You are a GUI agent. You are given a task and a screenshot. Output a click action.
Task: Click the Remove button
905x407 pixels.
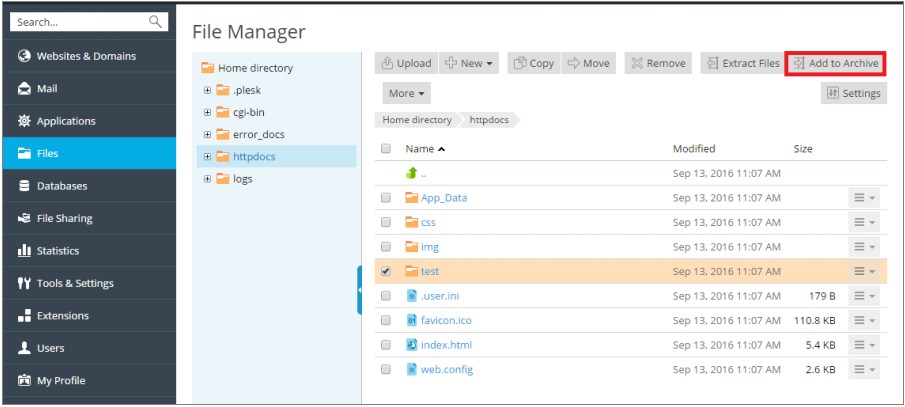(x=658, y=63)
